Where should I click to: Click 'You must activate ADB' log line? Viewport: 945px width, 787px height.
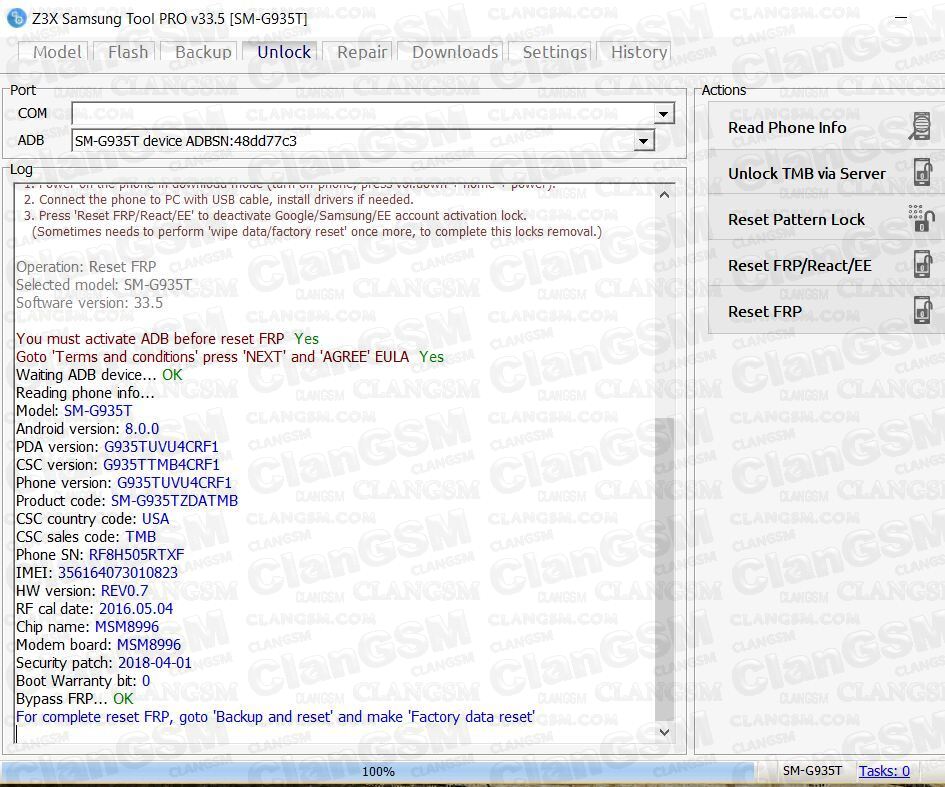point(168,339)
